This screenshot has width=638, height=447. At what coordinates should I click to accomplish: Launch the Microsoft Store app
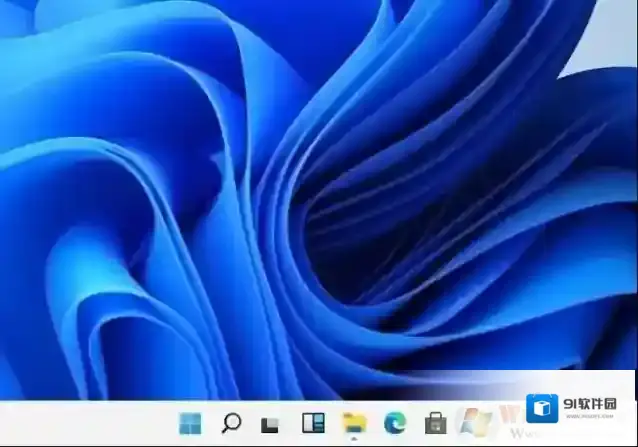coord(435,423)
